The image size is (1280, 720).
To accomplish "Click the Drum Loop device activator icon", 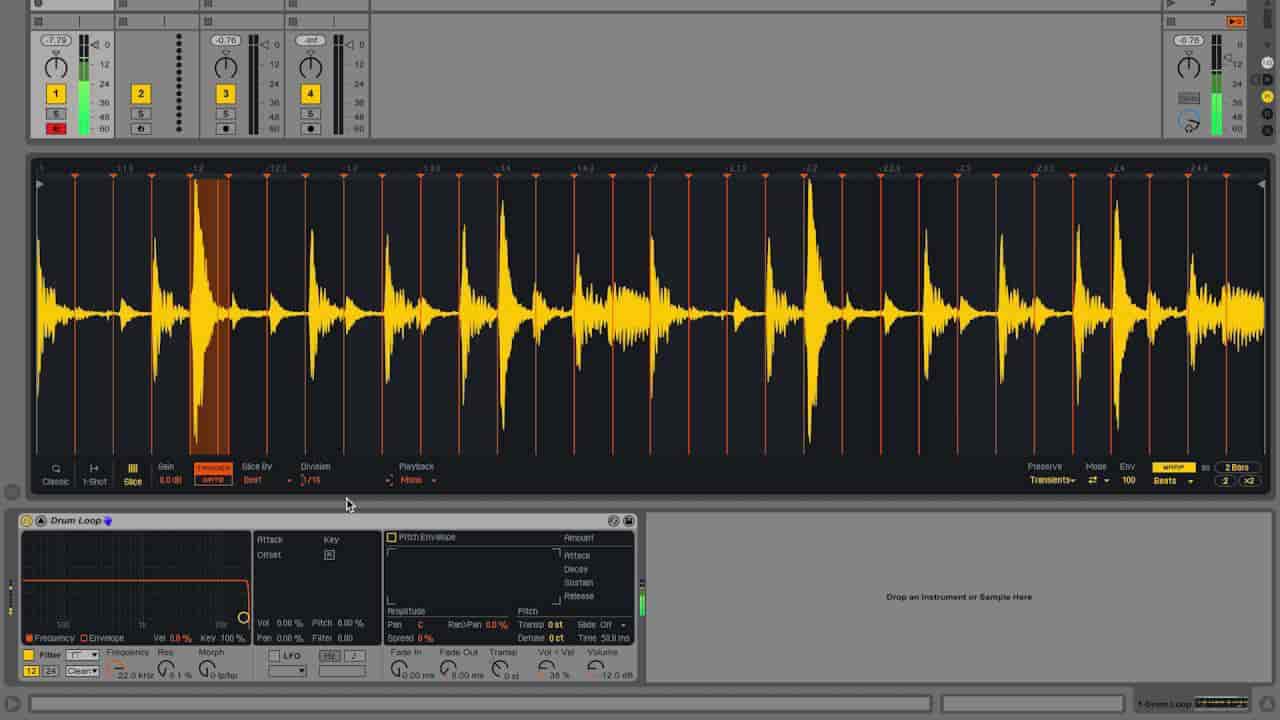I will tap(27, 521).
